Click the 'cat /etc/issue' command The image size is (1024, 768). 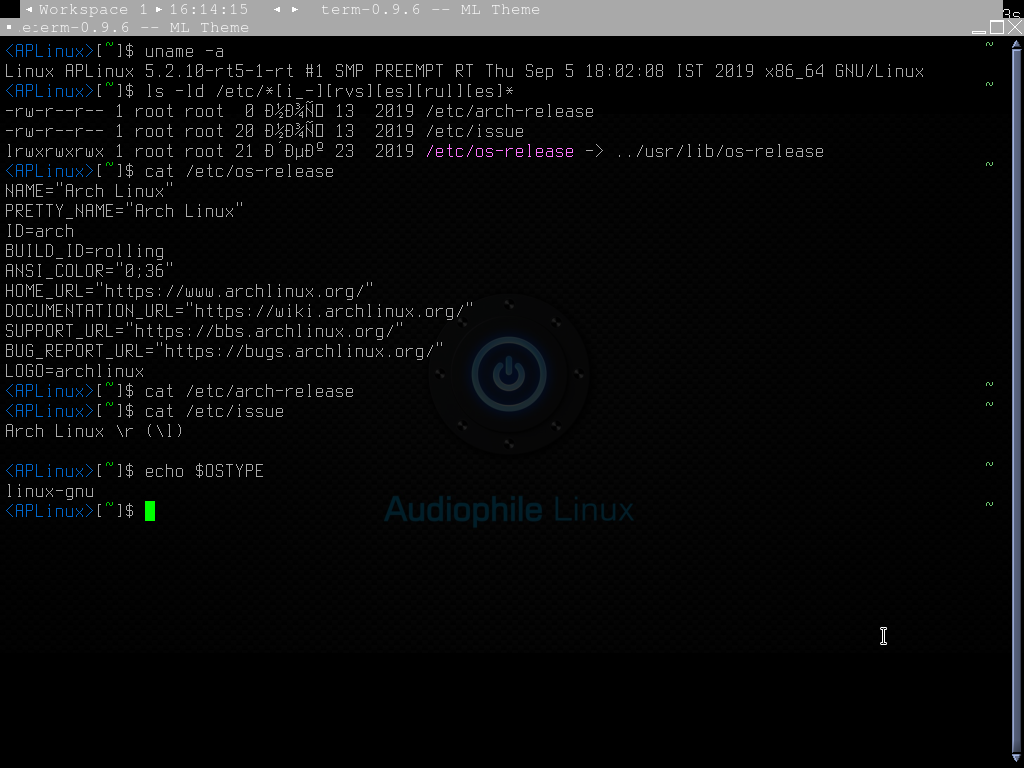[214, 411]
